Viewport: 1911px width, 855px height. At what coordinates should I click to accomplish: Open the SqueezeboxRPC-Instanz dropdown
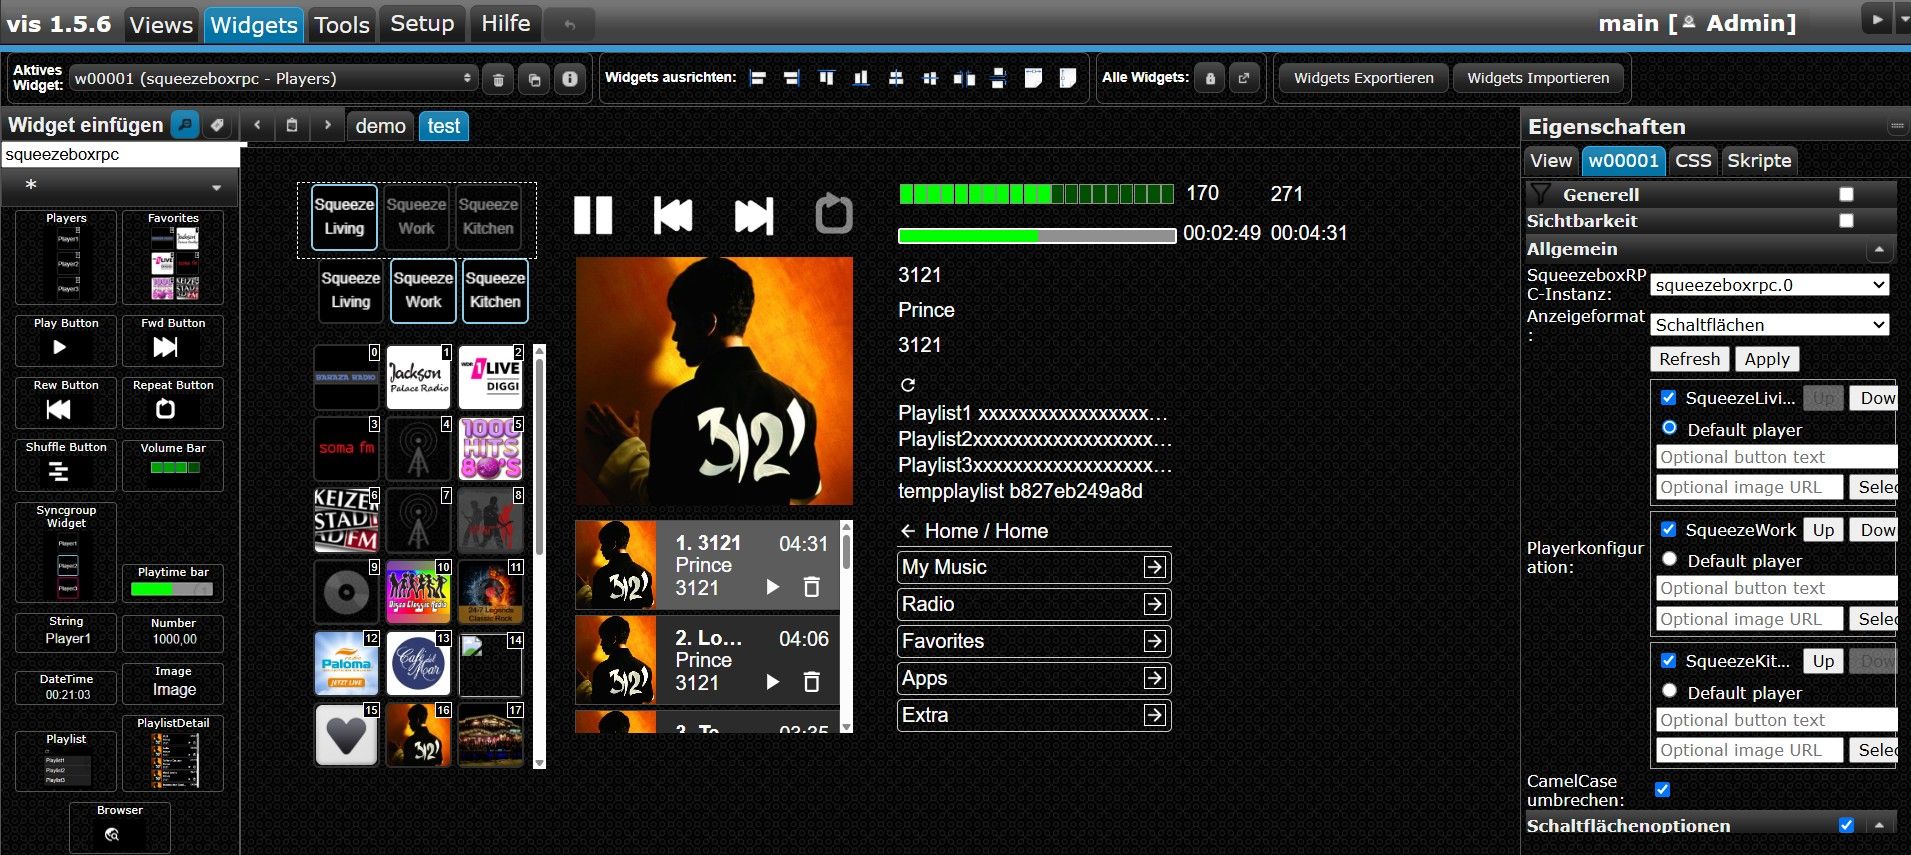point(1769,285)
